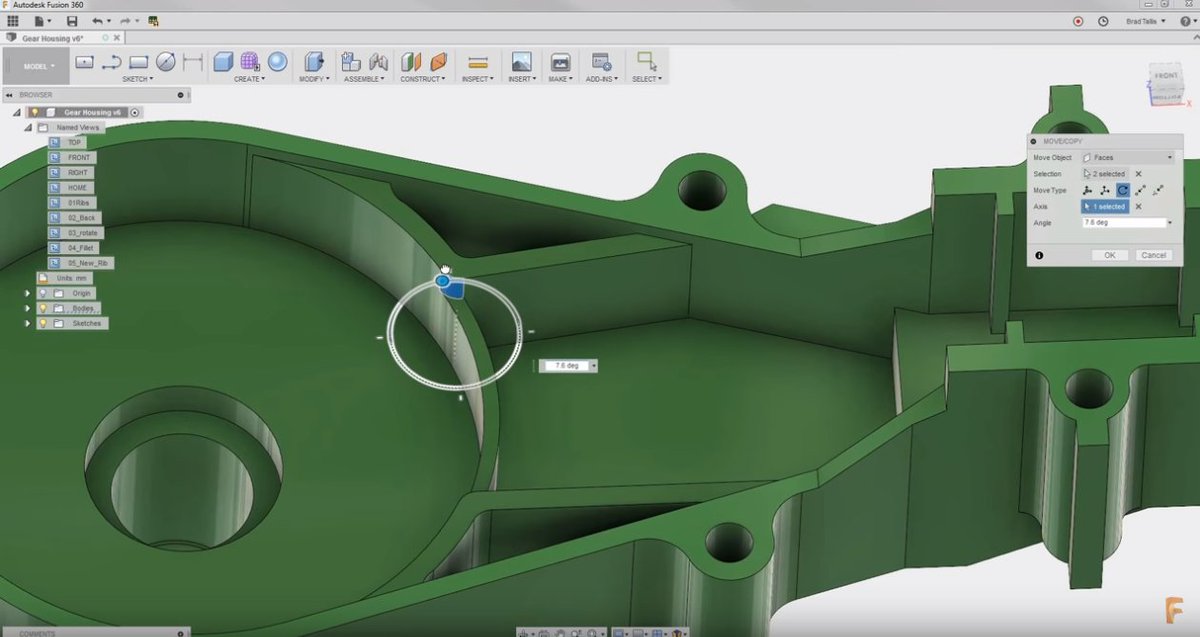Screen dimensions: 1200x637
Task: Click the Plane at Angle icon
Action: coord(438,62)
